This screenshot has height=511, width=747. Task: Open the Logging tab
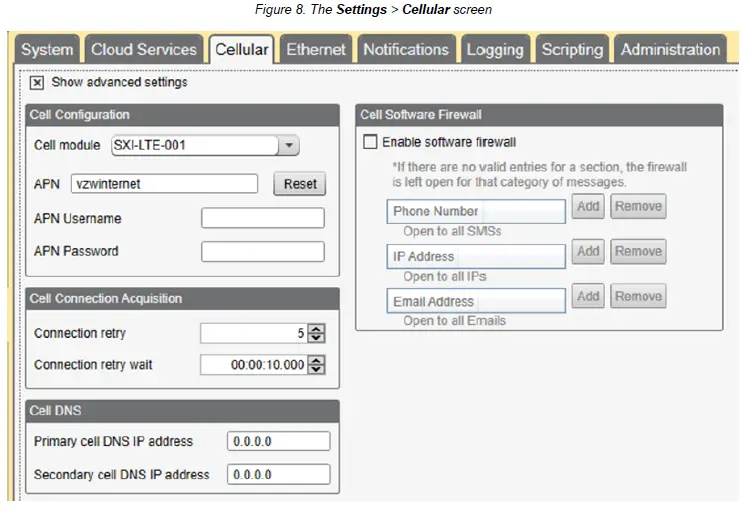pos(495,49)
